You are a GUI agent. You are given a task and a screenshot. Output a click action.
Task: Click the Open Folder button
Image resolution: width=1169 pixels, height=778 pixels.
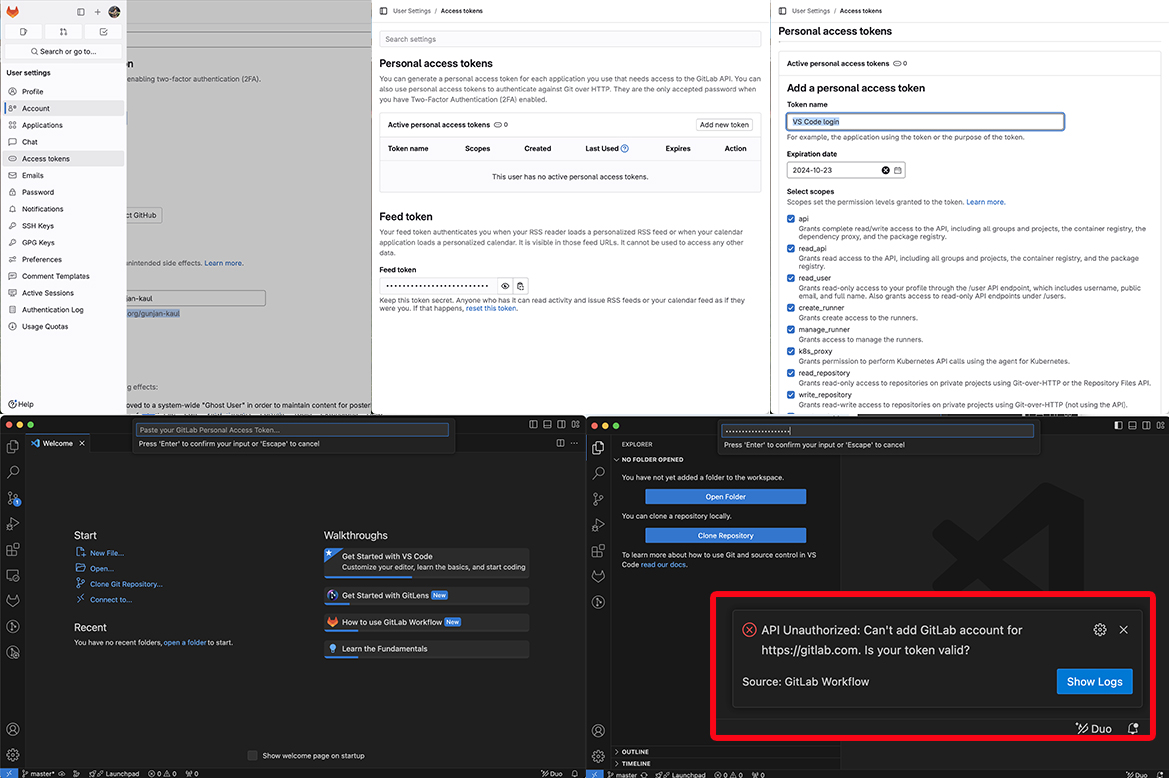click(x=725, y=497)
